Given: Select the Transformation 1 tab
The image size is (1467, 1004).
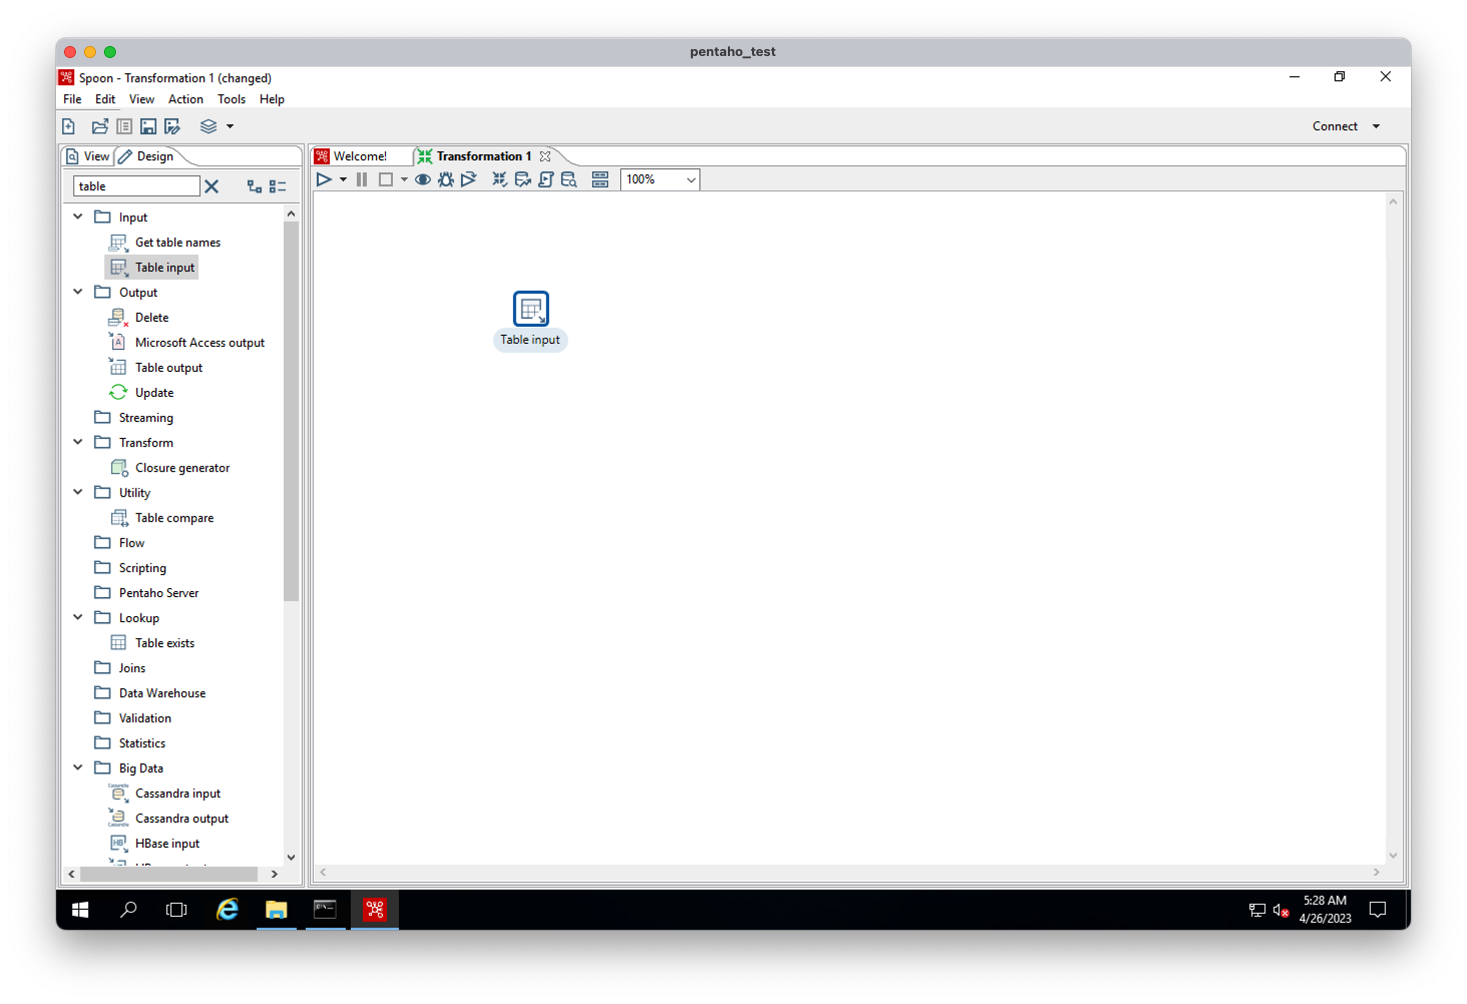Looking at the screenshot, I should (x=476, y=157).
